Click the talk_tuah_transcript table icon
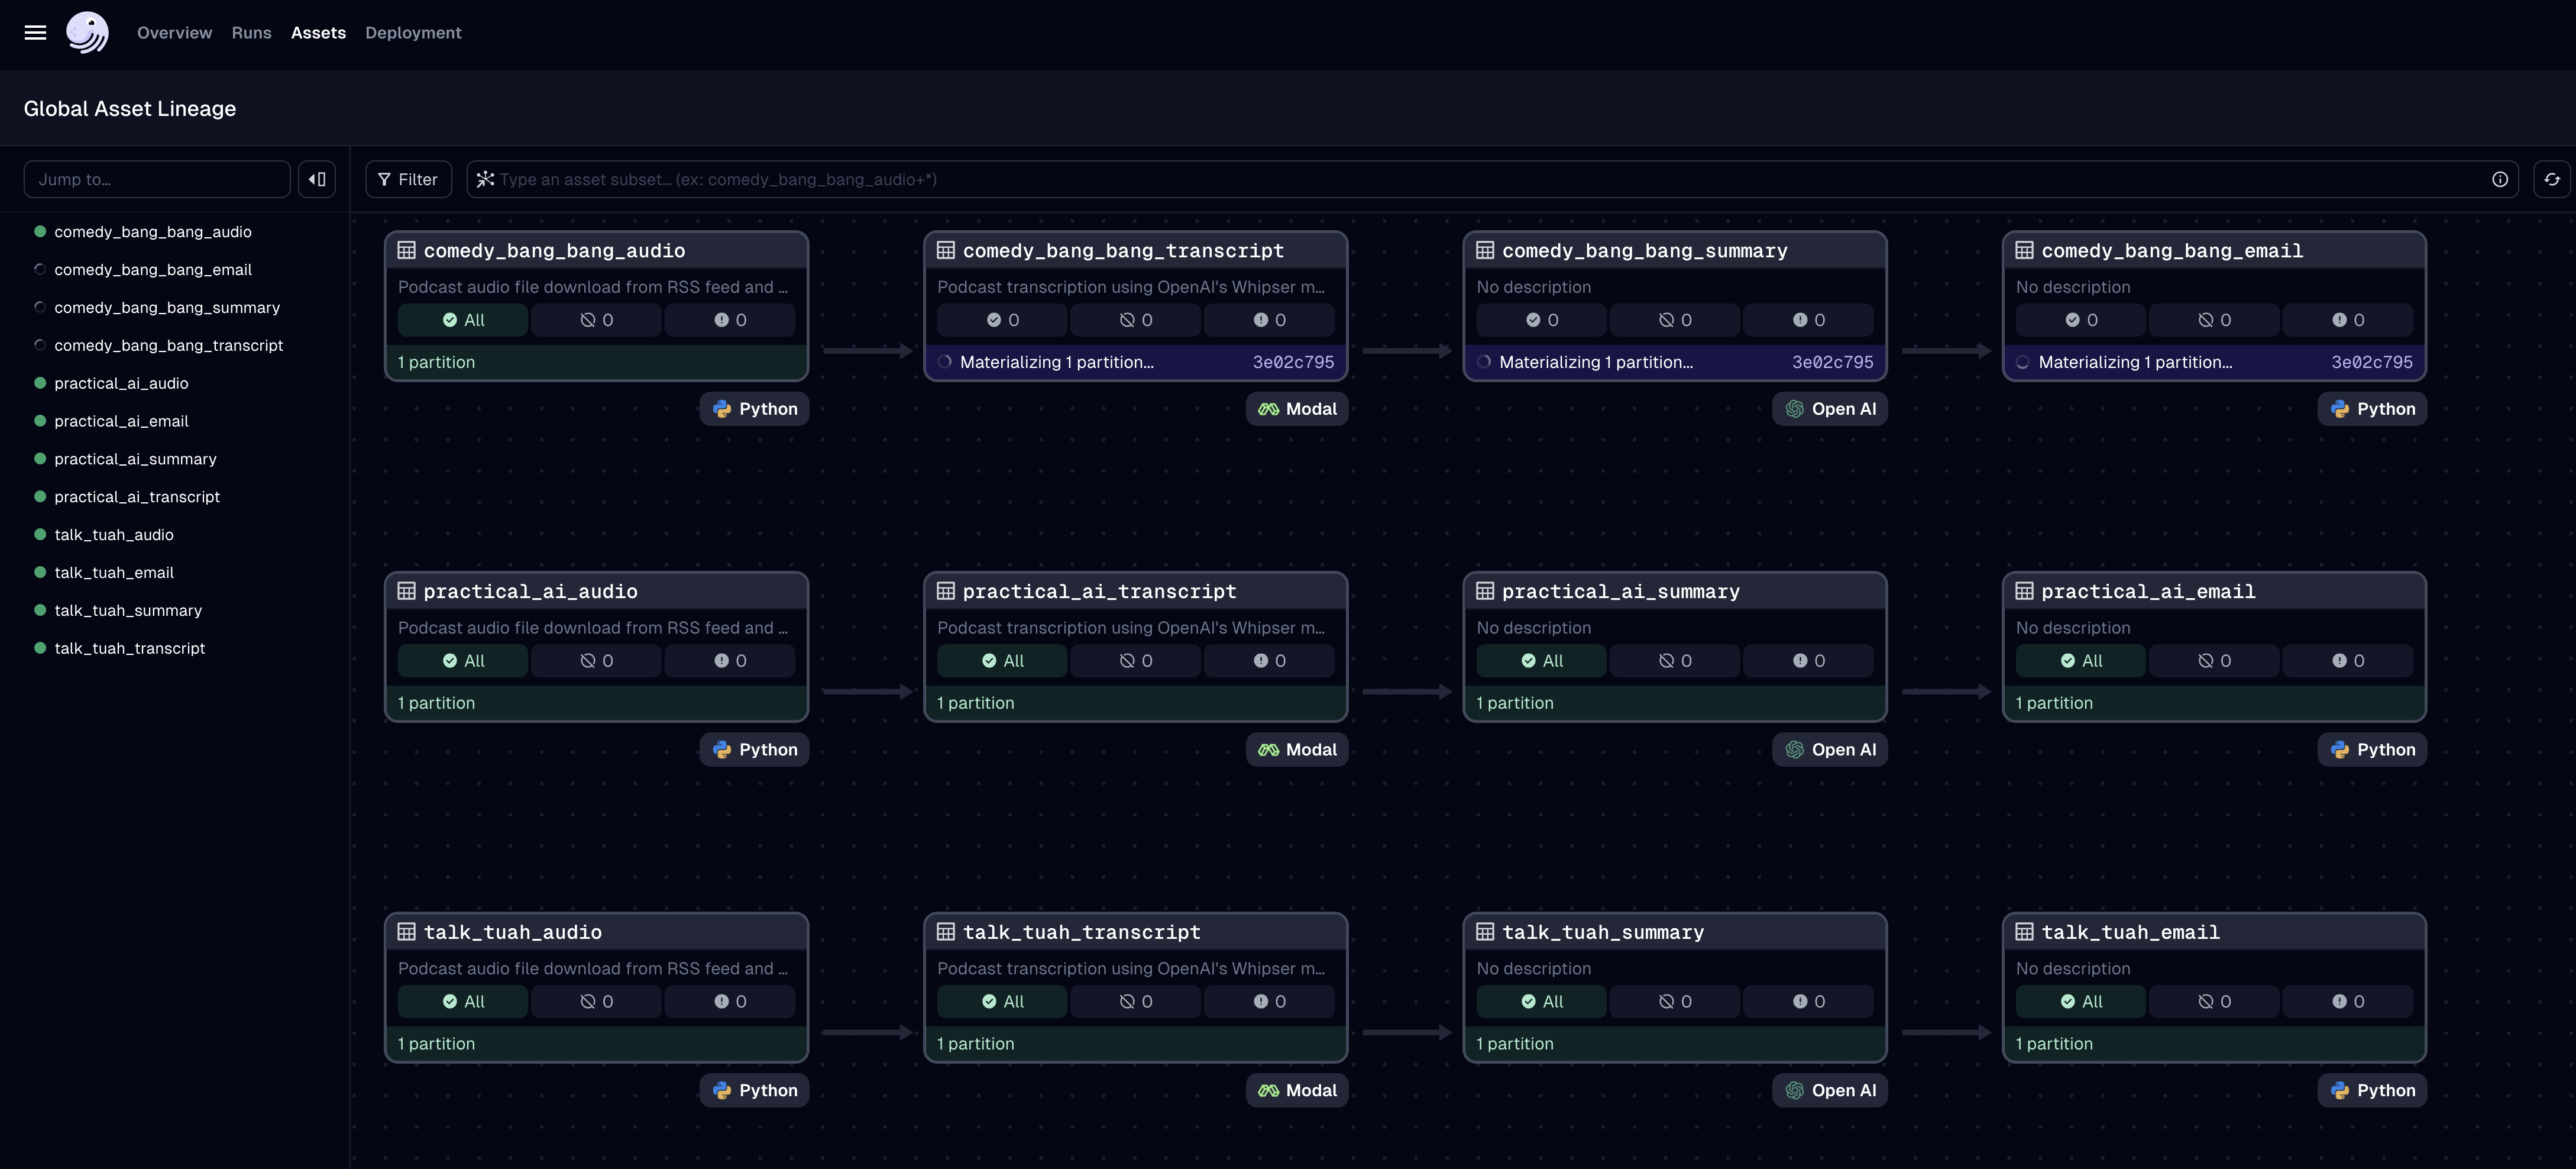The height and width of the screenshot is (1169, 2576). [x=946, y=932]
